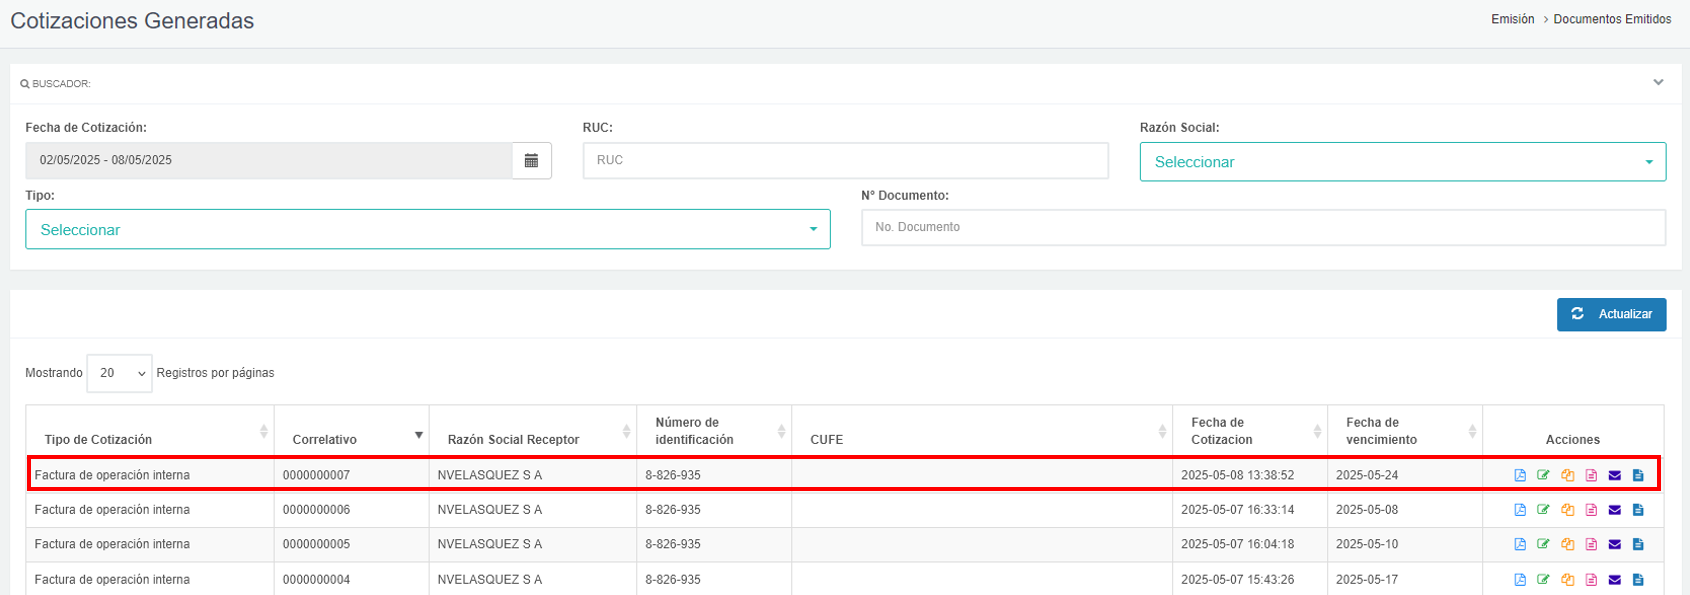Click envelope email icon for quotation 0000000004
This screenshot has width=1690, height=595.
1614,579
